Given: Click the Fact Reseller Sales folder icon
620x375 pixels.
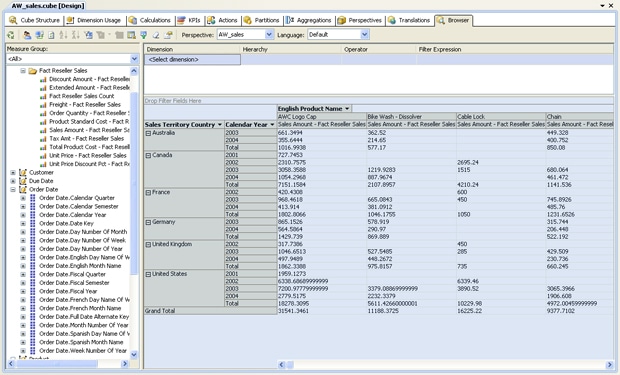Looking at the screenshot, I should tap(32, 71).
